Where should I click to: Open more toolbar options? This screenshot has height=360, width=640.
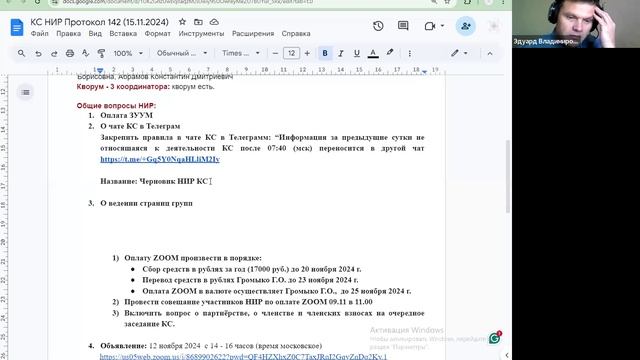tap(409, 53)
